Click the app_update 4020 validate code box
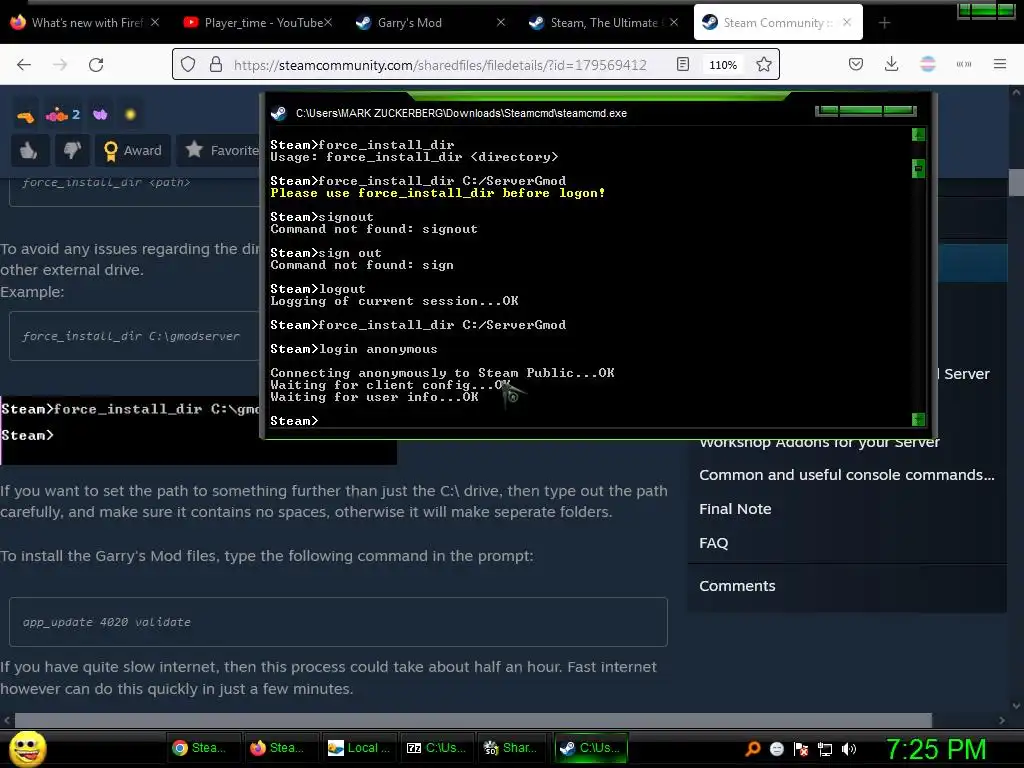1024x768 pixels. [338, 622]
